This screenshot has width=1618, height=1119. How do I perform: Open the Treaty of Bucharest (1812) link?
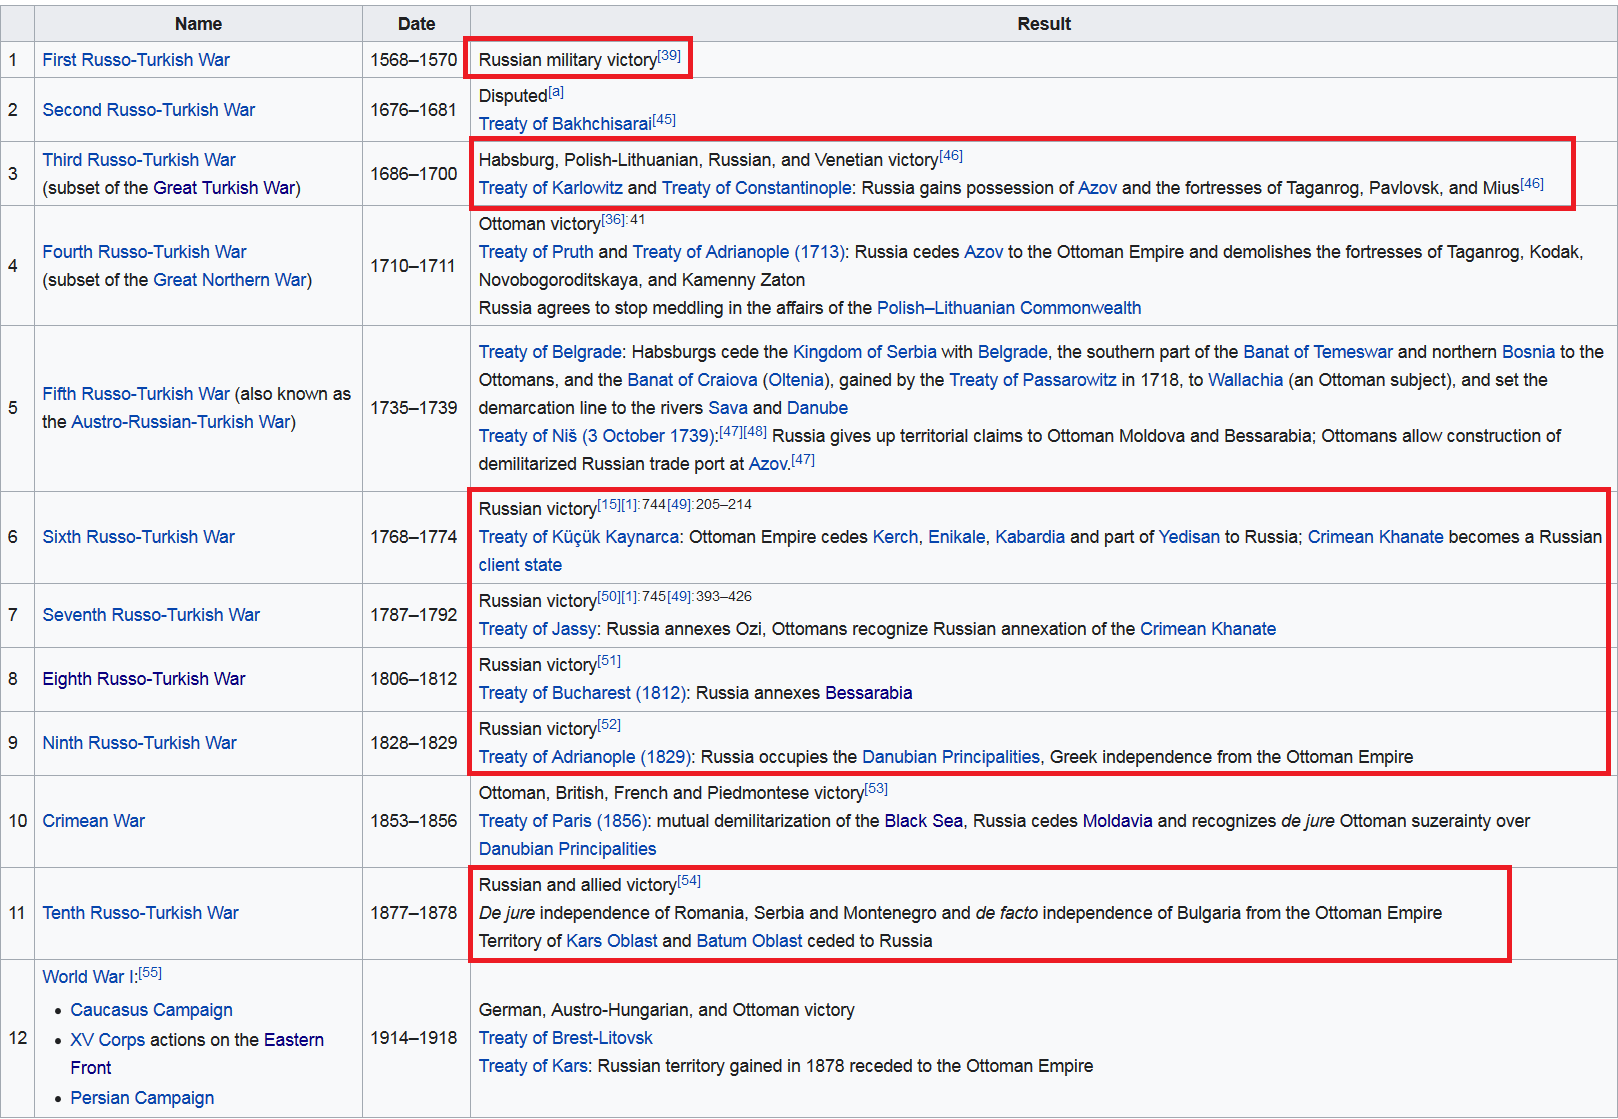point(582,693)
